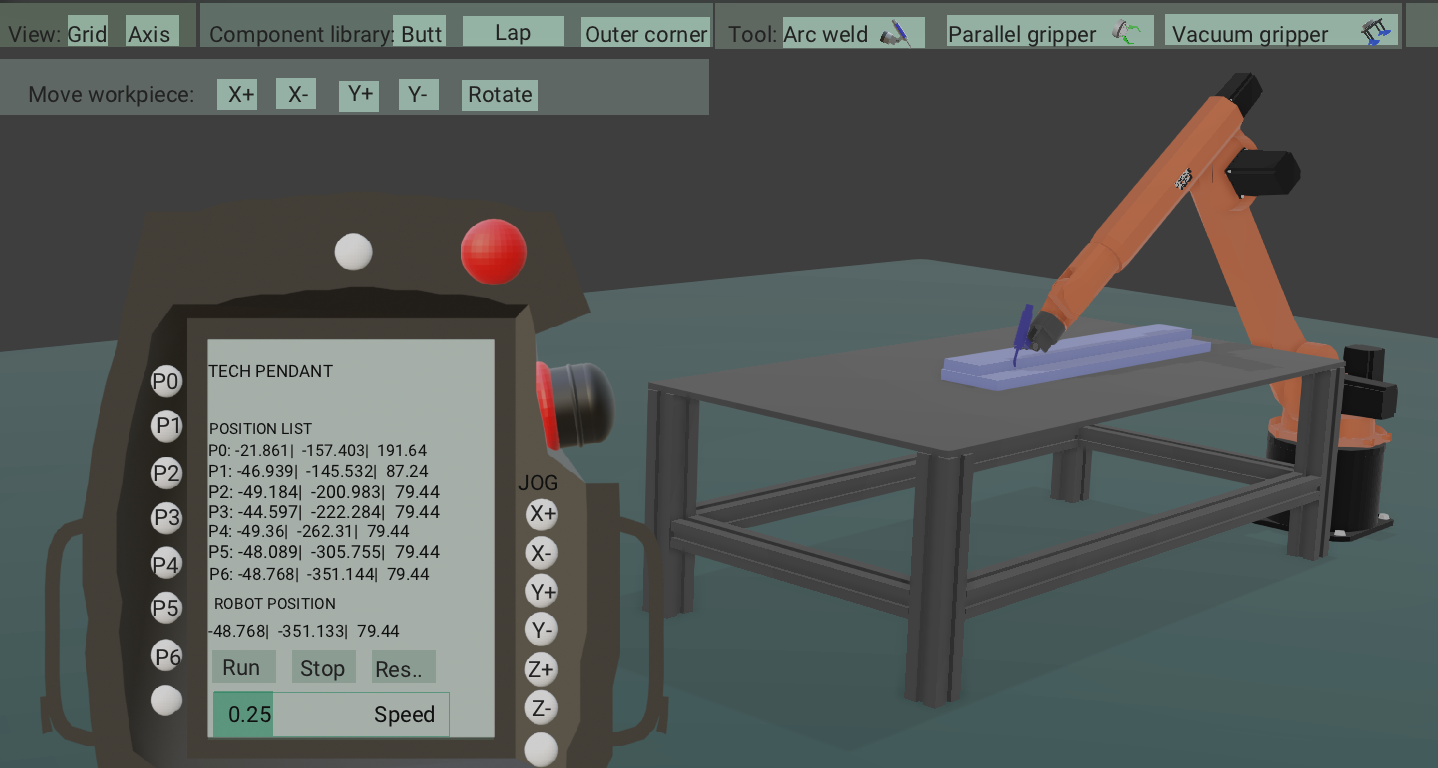Jog robot down with Z- button
Viewport: 1438px width, 768px height.
coord(541,708)
